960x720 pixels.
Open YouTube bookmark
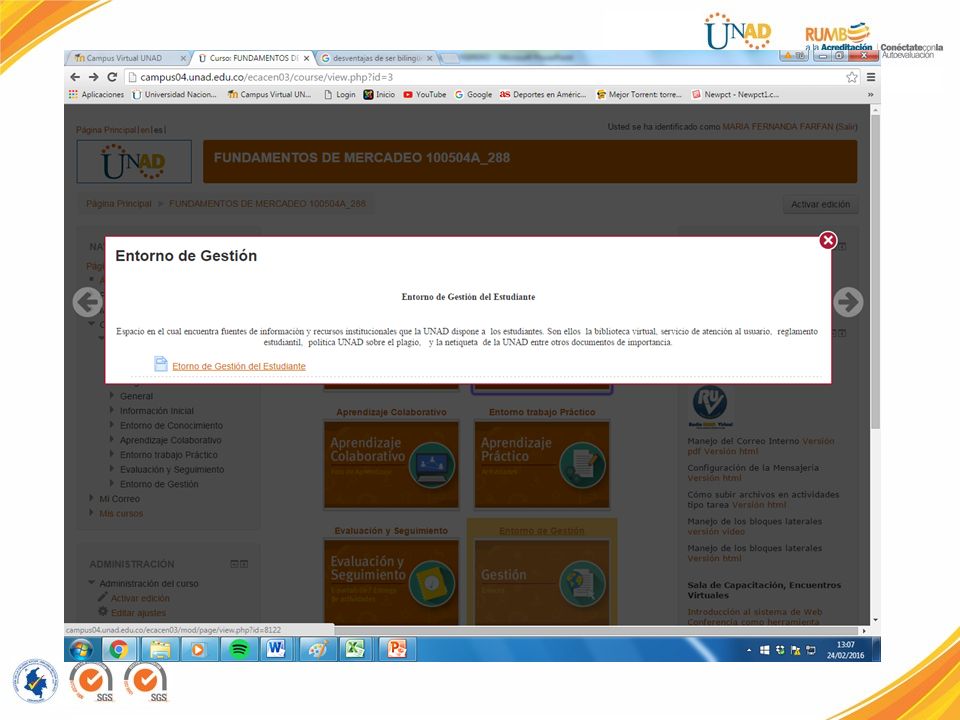click(424, 94)
